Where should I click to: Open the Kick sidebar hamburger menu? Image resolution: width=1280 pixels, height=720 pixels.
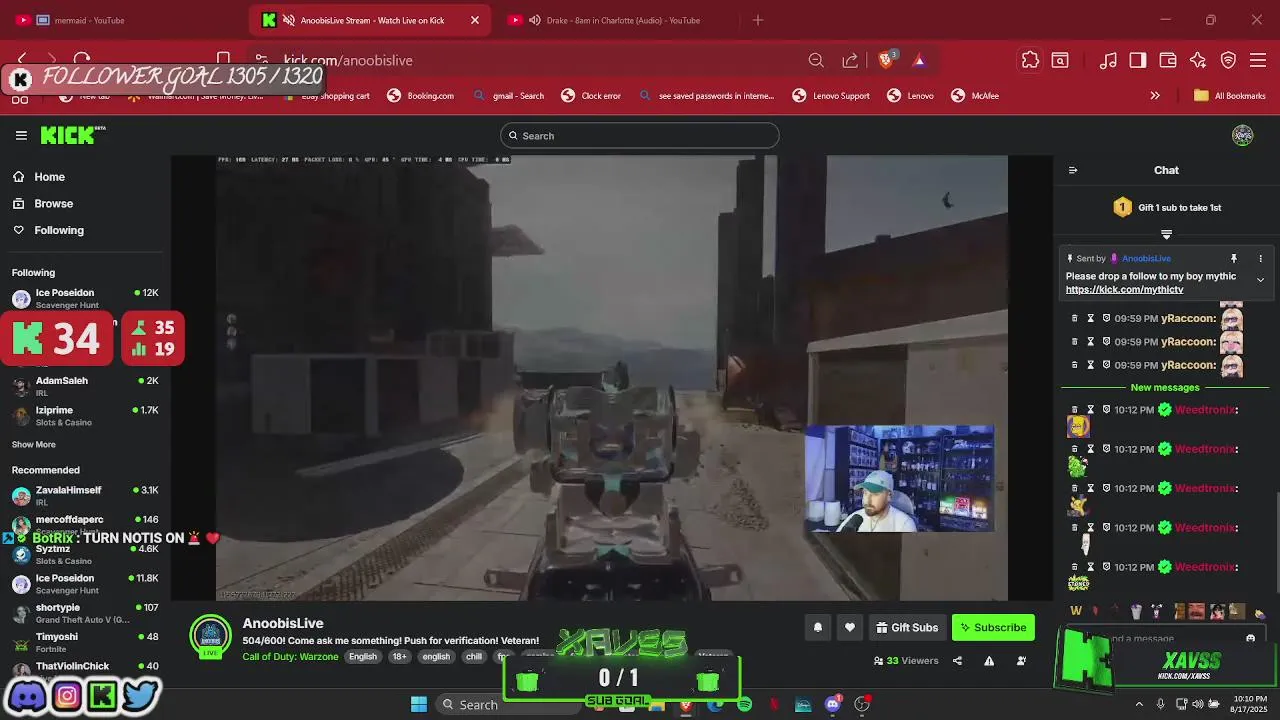click(21, 135)
